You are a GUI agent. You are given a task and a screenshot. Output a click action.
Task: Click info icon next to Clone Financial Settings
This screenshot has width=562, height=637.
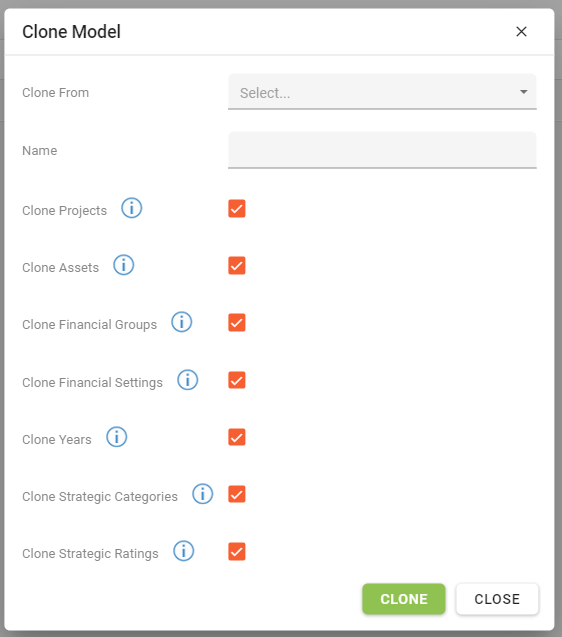(187, 380)
